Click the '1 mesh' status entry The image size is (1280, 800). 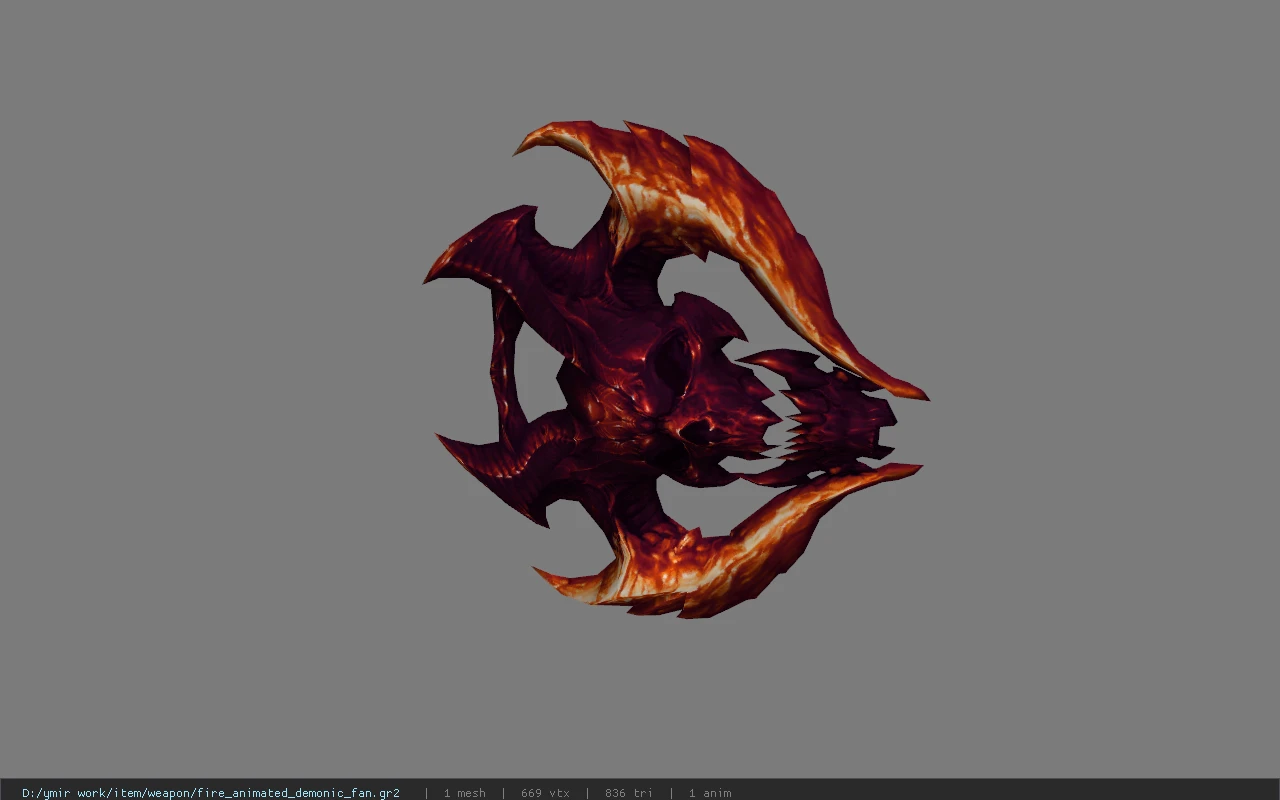coord(465,793)
